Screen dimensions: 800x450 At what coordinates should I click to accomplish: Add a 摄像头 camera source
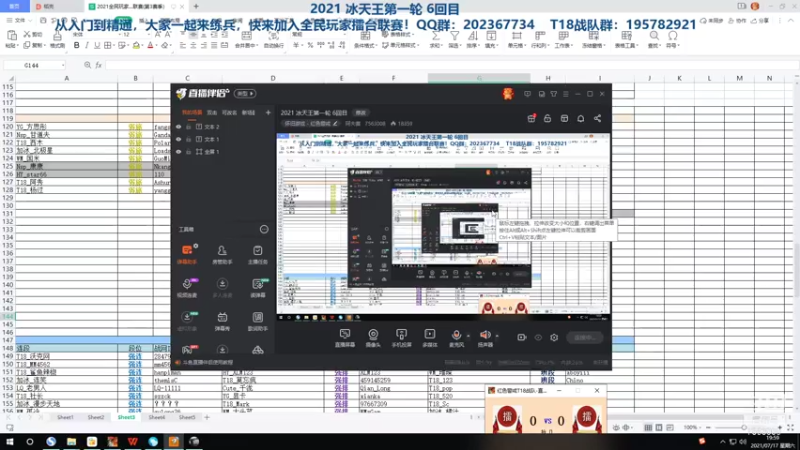pos(373,337)
